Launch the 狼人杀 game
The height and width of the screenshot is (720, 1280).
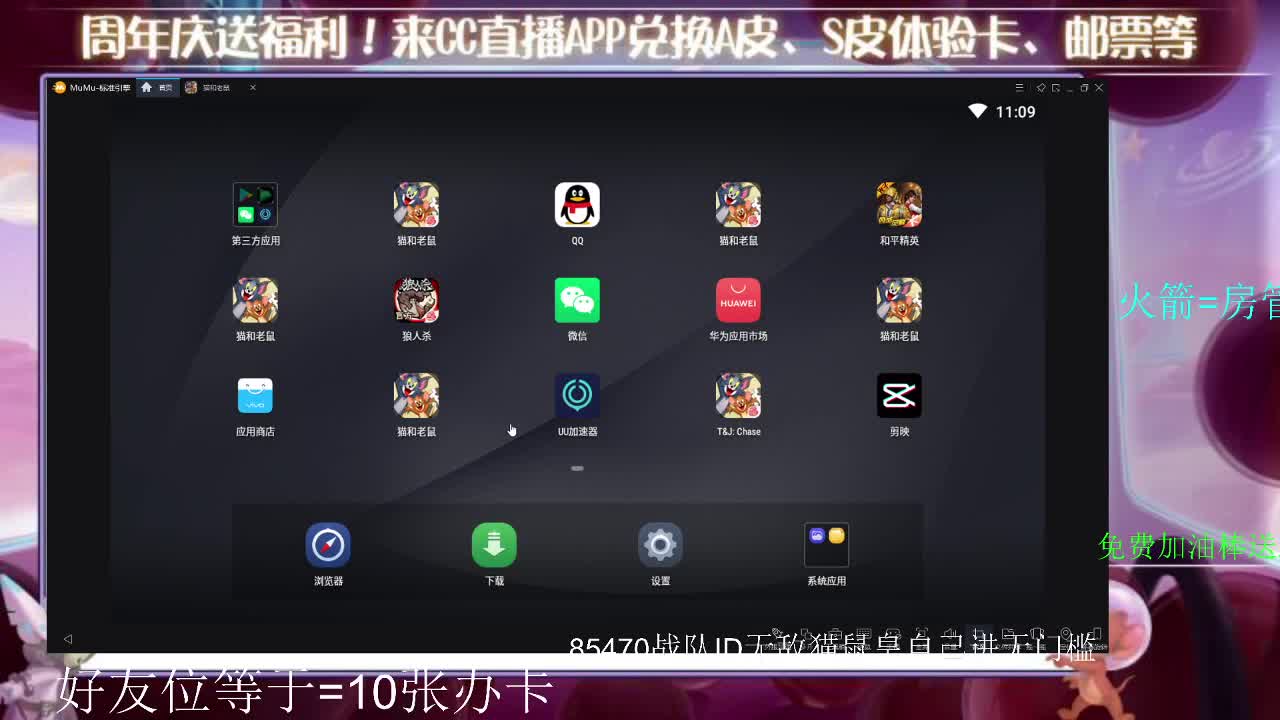pyautogui.click(x=416, y=300)
